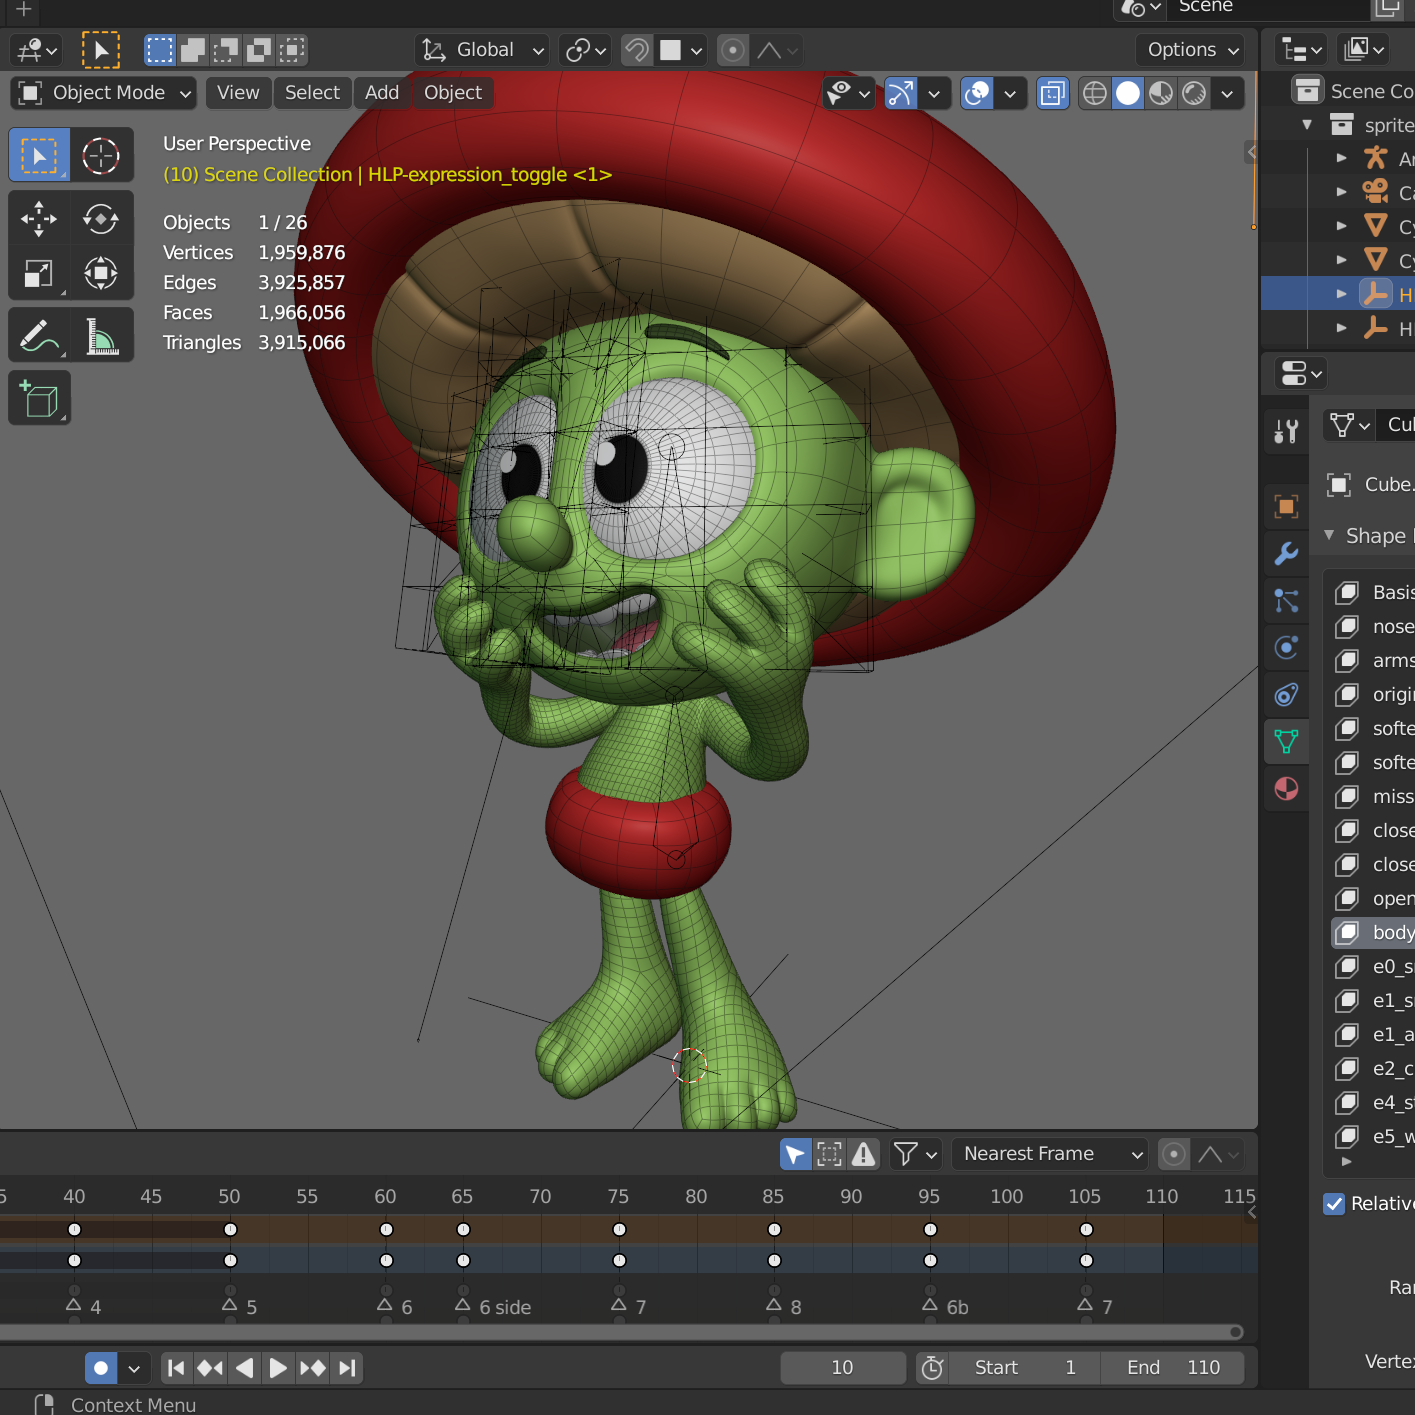
Task: Collapse the Shape Keys panel
Action: pos(1329,536)
